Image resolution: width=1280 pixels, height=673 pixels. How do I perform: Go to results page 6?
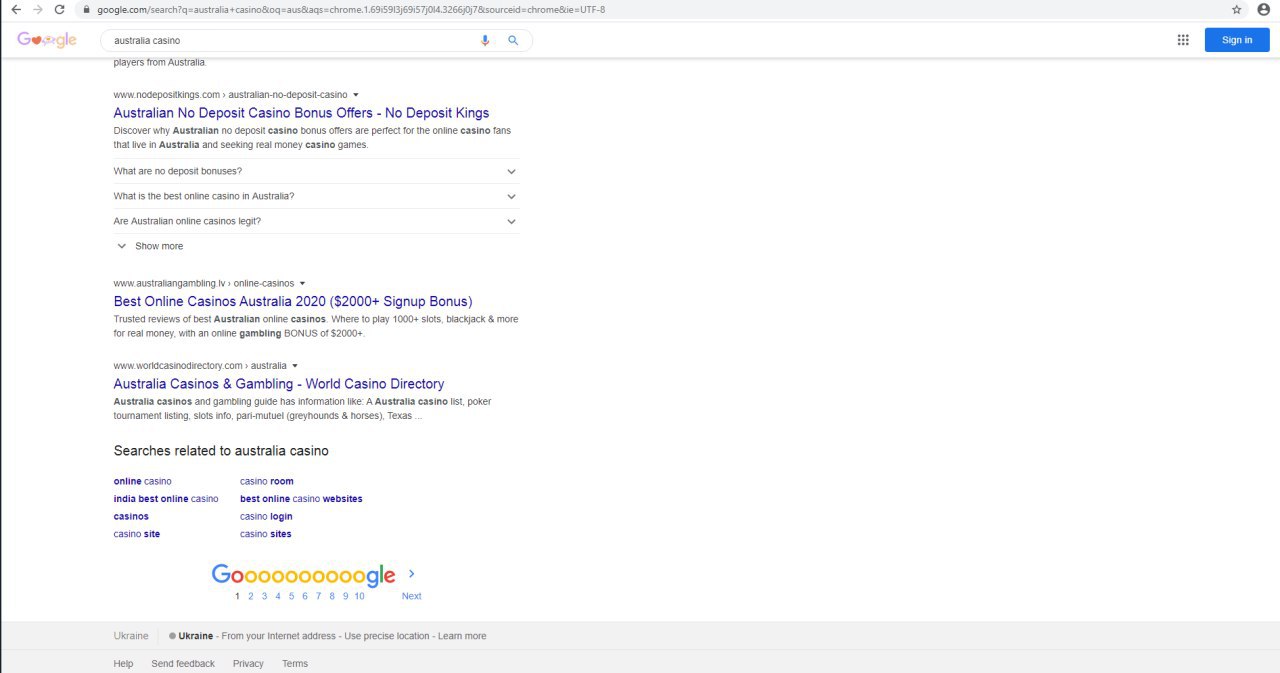click(305, 596)
